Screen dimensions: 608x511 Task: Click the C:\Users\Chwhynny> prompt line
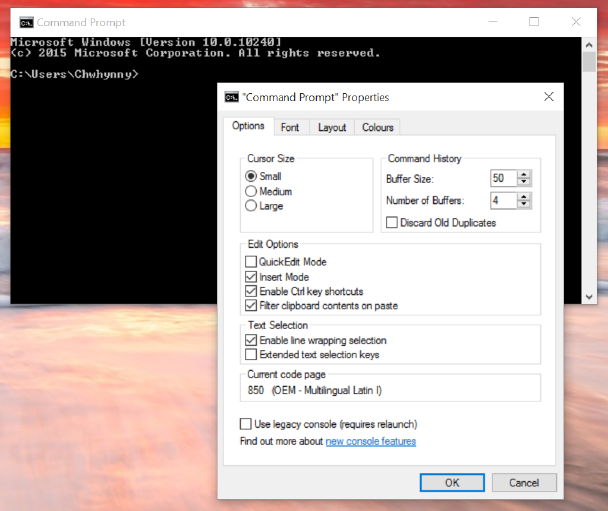[x=74, y=74]
